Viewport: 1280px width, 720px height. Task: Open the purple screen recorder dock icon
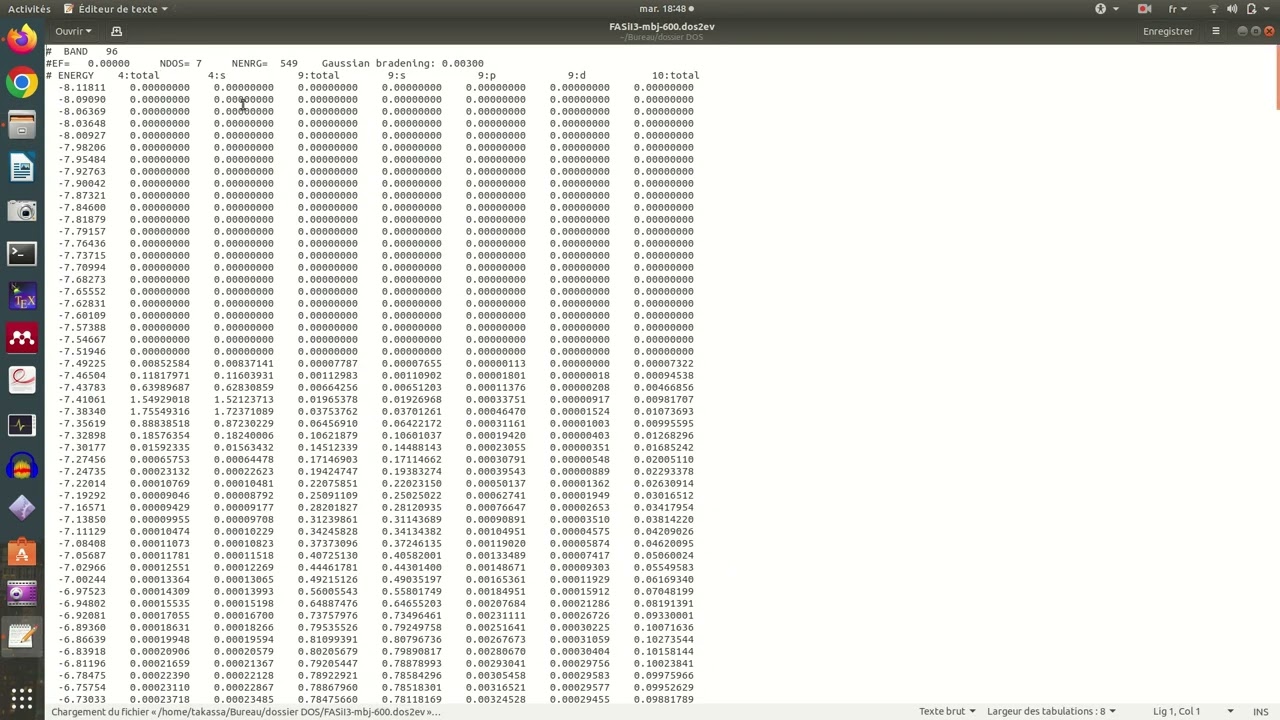(x=22, y=594)
